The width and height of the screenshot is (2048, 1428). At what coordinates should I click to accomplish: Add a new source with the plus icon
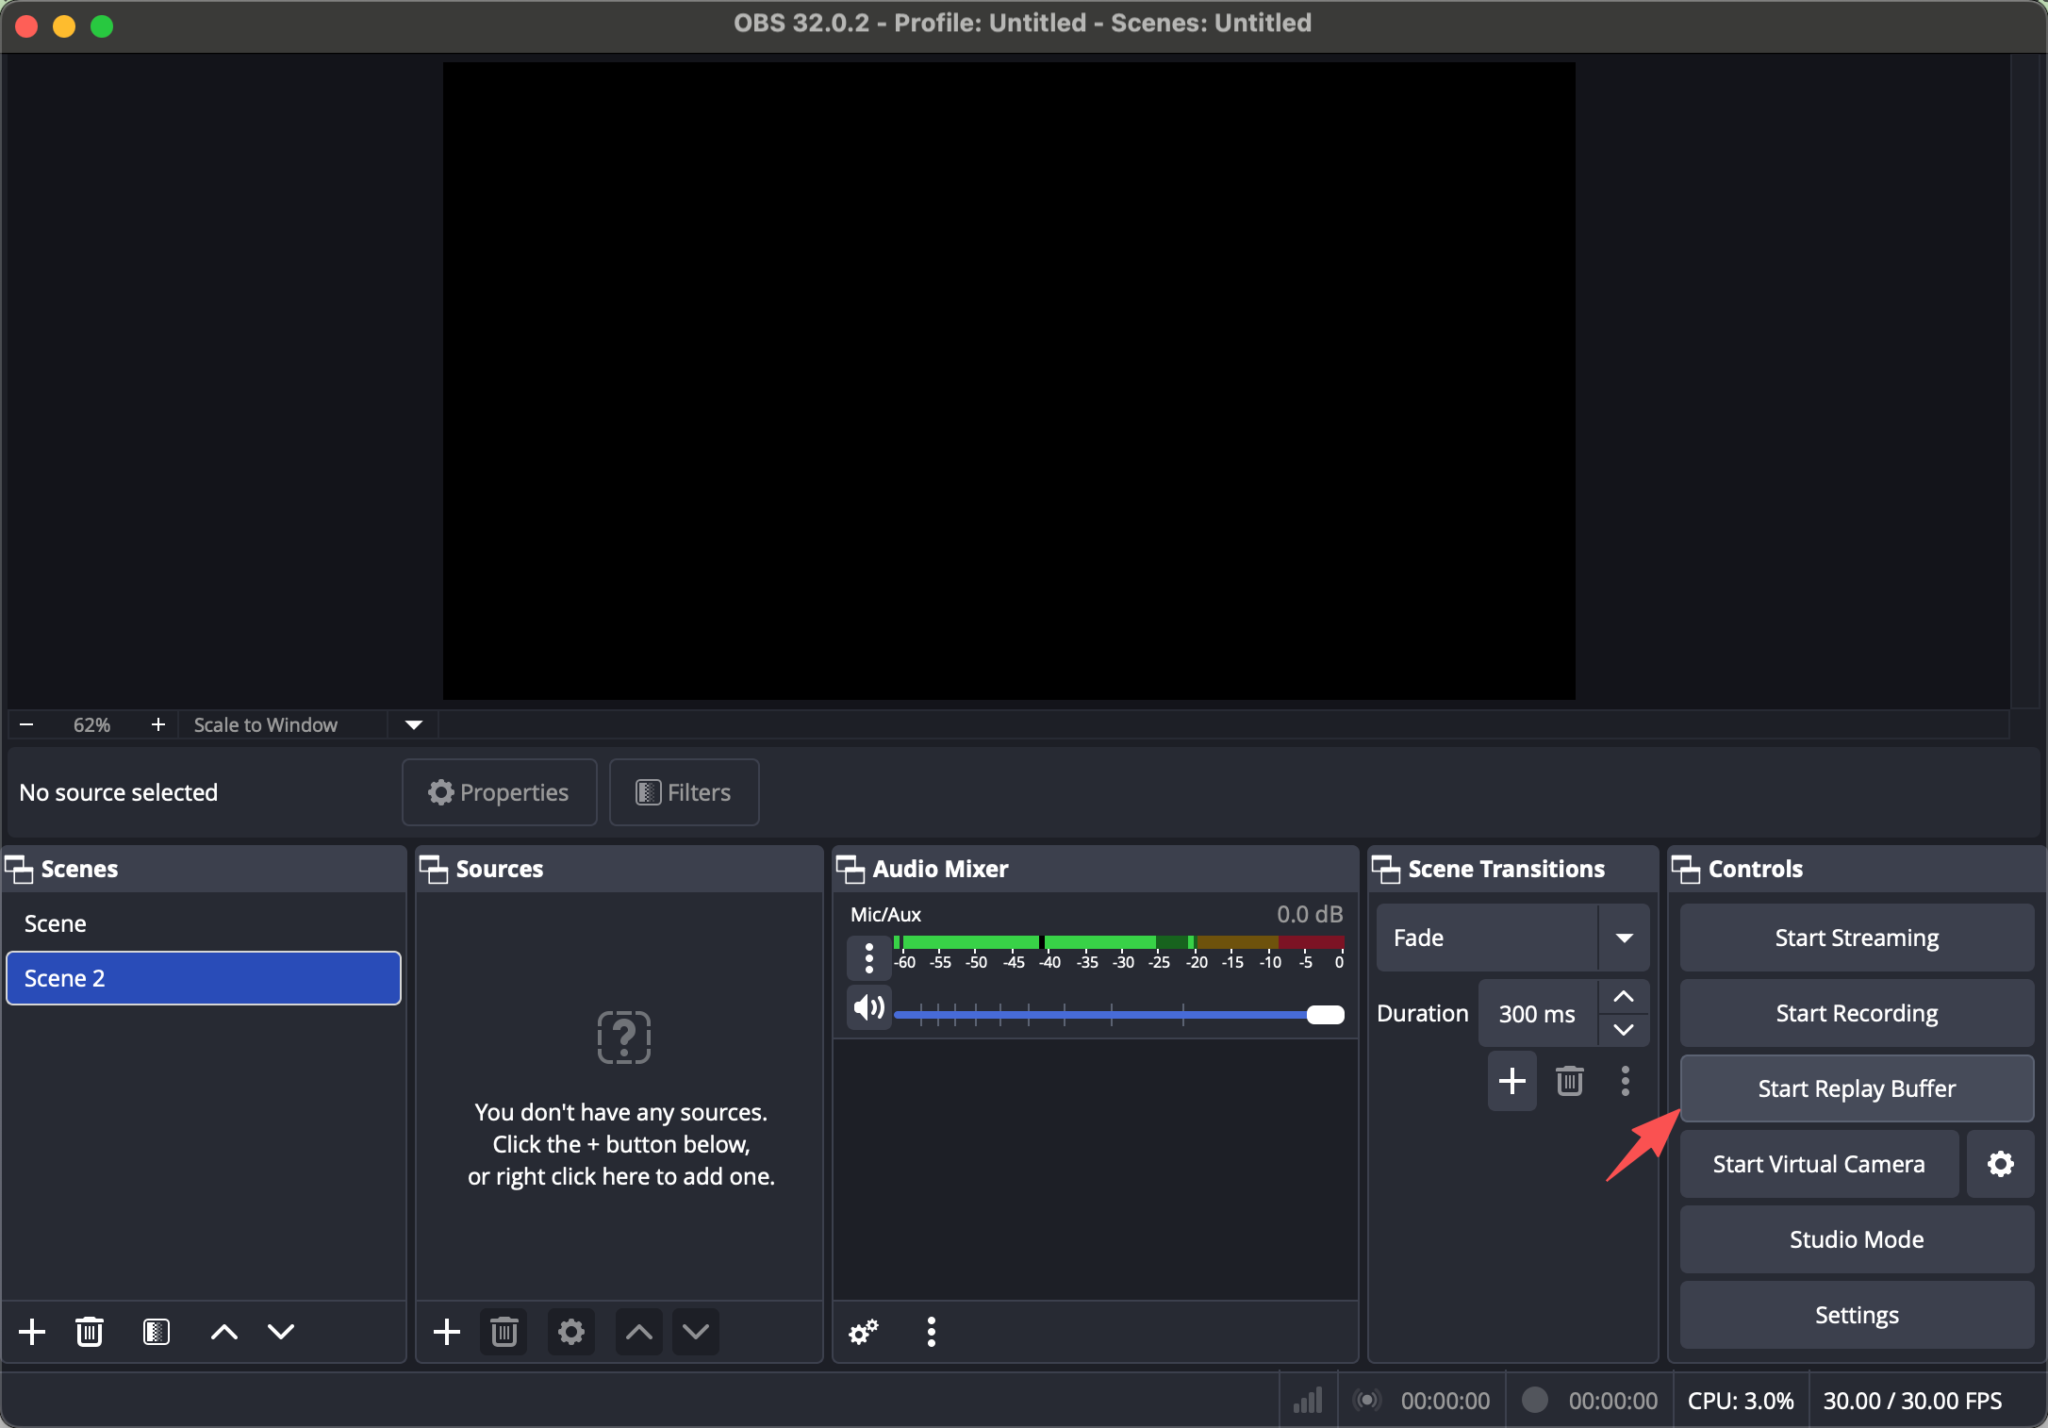pyautogui.click(x=446, y=1331)
